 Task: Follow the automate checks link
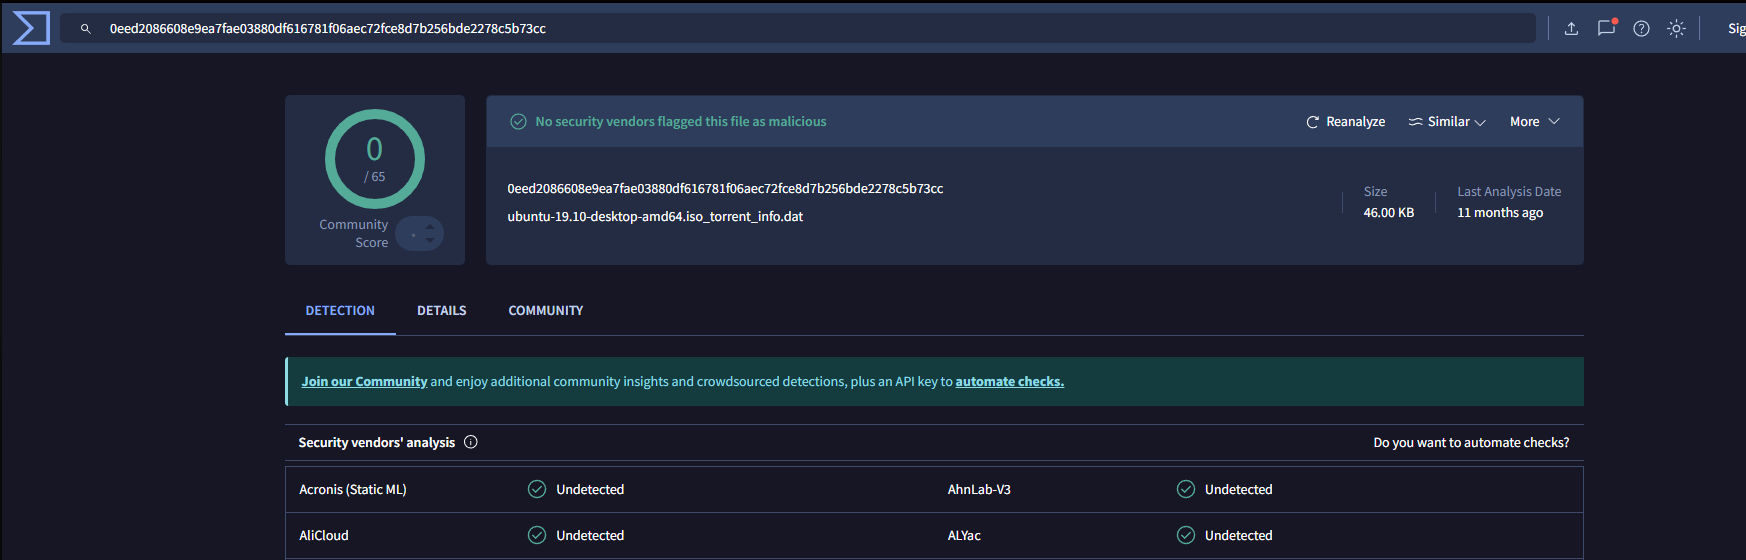point(1009,382)
